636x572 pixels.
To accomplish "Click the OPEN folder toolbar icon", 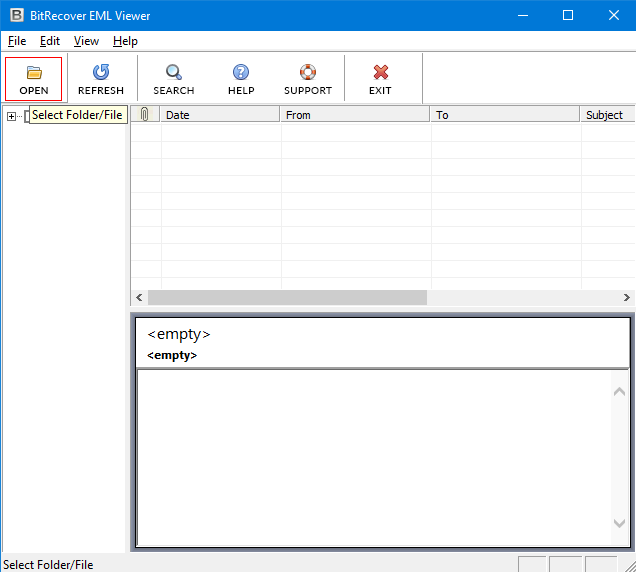I will click(x=34, y=73).
